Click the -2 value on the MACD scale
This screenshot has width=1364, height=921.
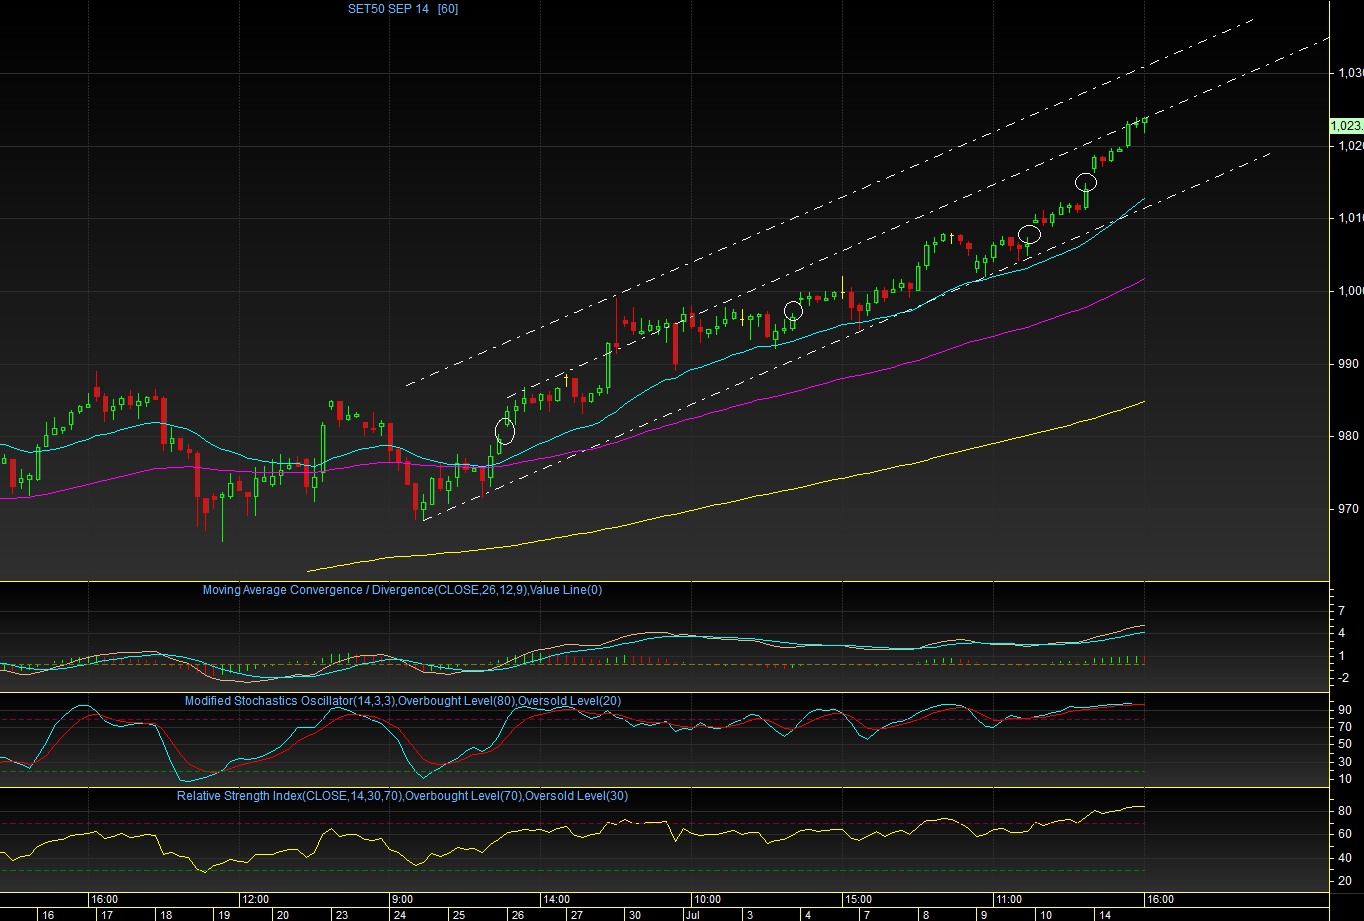click(1343, 678)
